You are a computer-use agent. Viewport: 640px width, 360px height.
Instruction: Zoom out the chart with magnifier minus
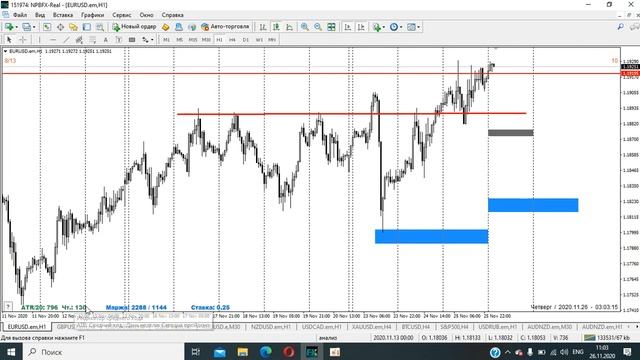coord(318,27)
